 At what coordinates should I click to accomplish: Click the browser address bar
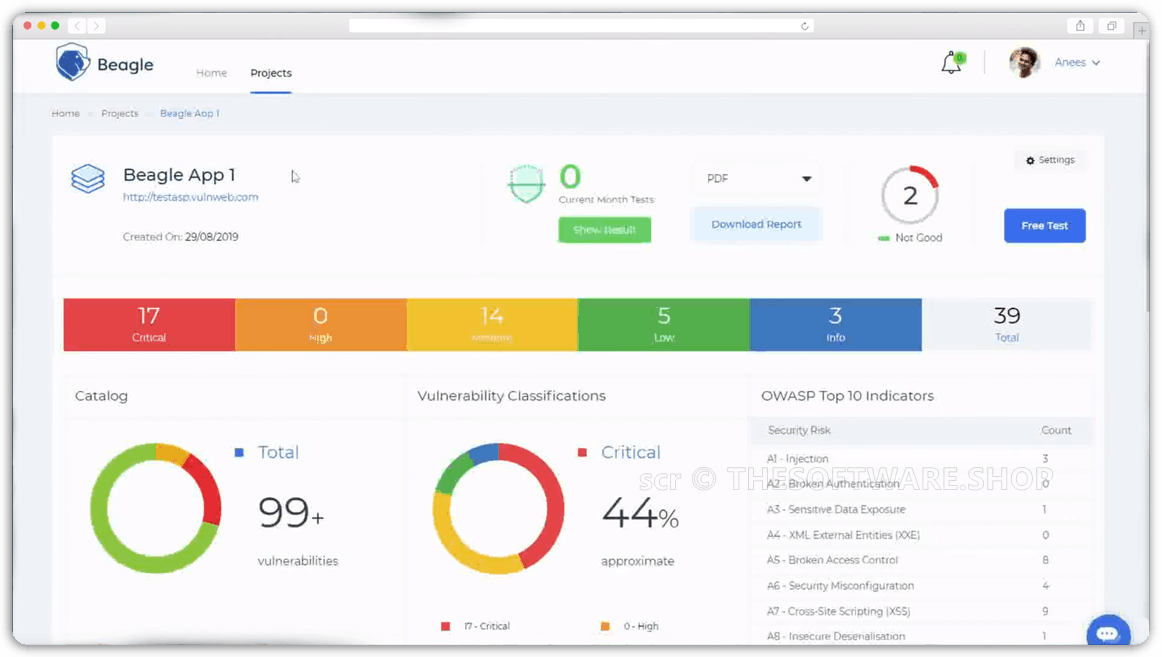[x=581, y=26]
